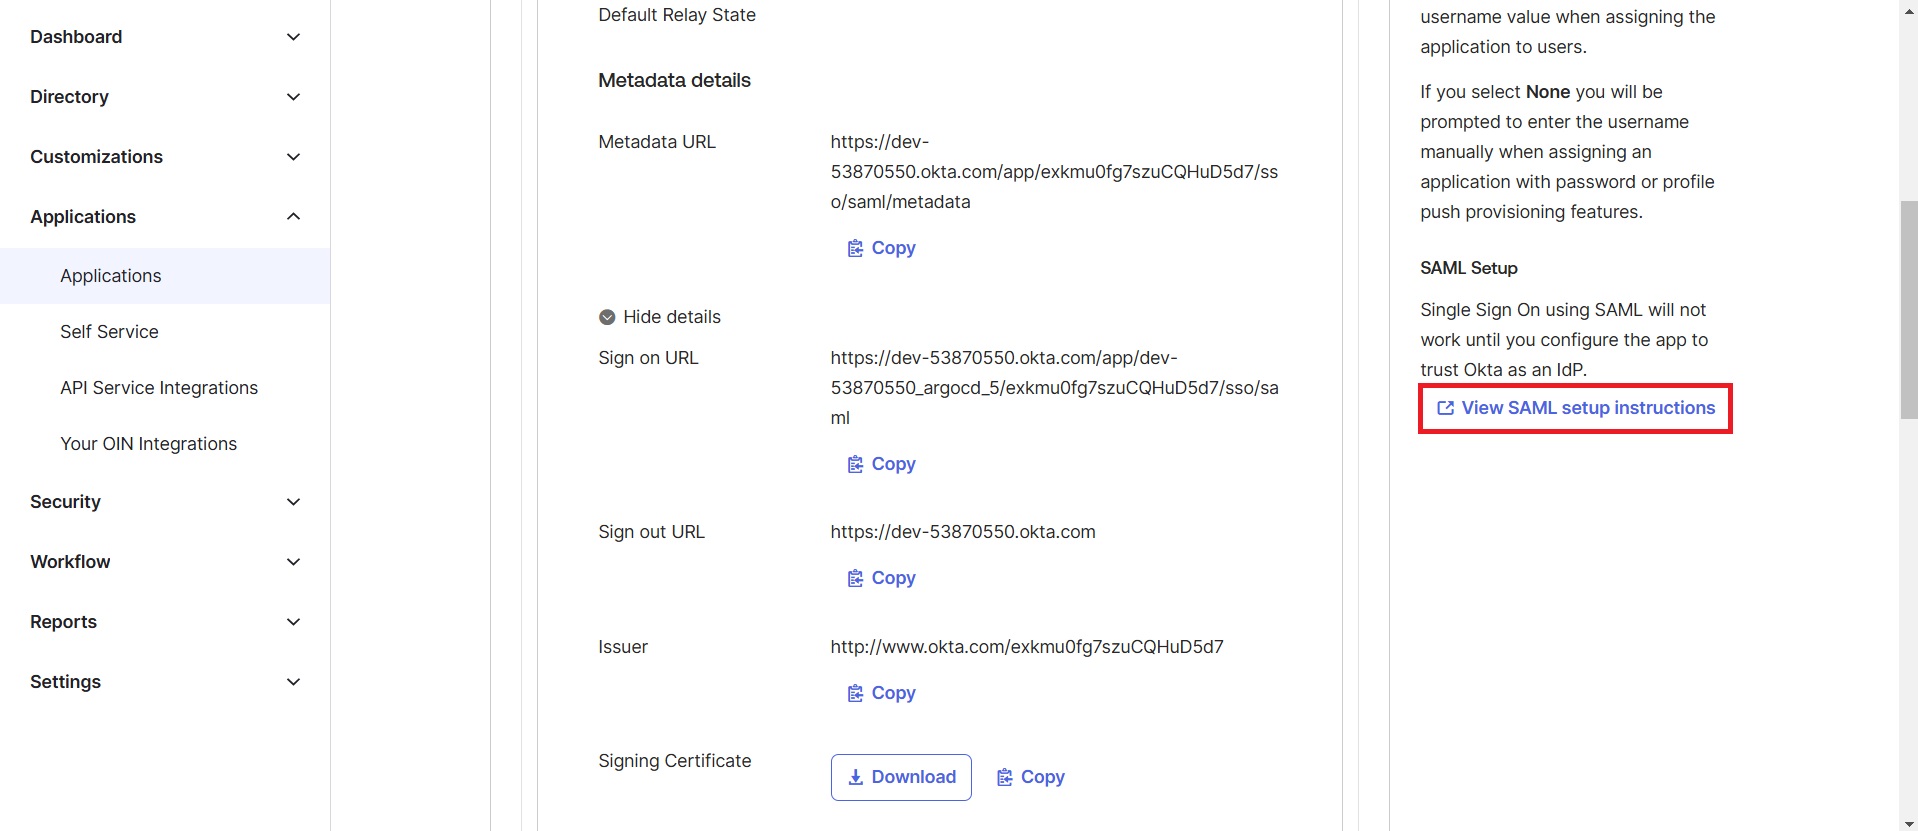
Task: Copy the Sign out URL
Action: point(880,577)
